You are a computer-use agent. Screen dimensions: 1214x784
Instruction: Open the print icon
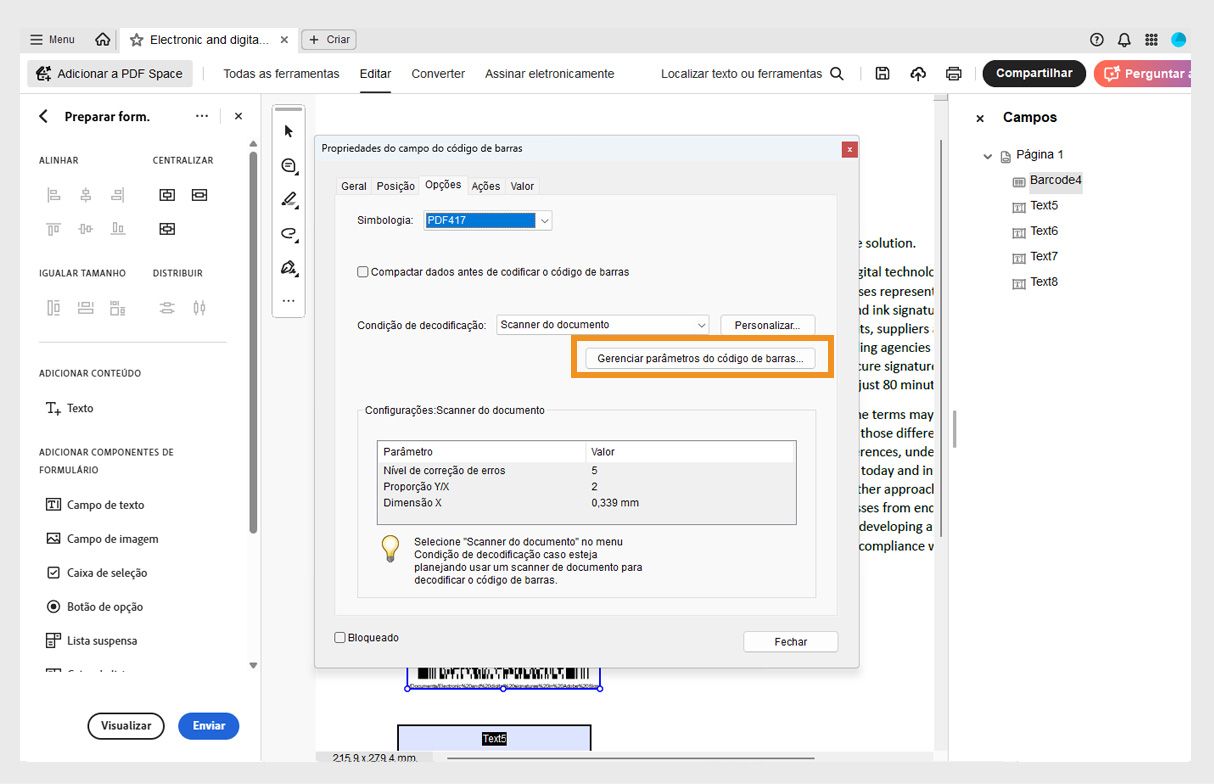953,73
